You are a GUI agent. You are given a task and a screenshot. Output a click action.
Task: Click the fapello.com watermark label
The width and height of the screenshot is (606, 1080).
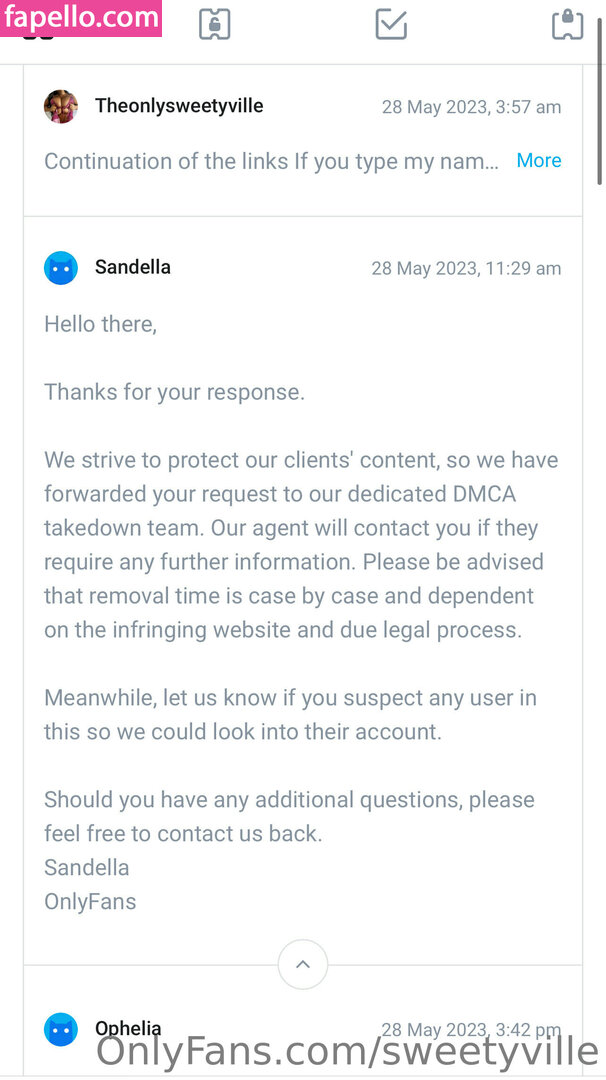point(81,18)
